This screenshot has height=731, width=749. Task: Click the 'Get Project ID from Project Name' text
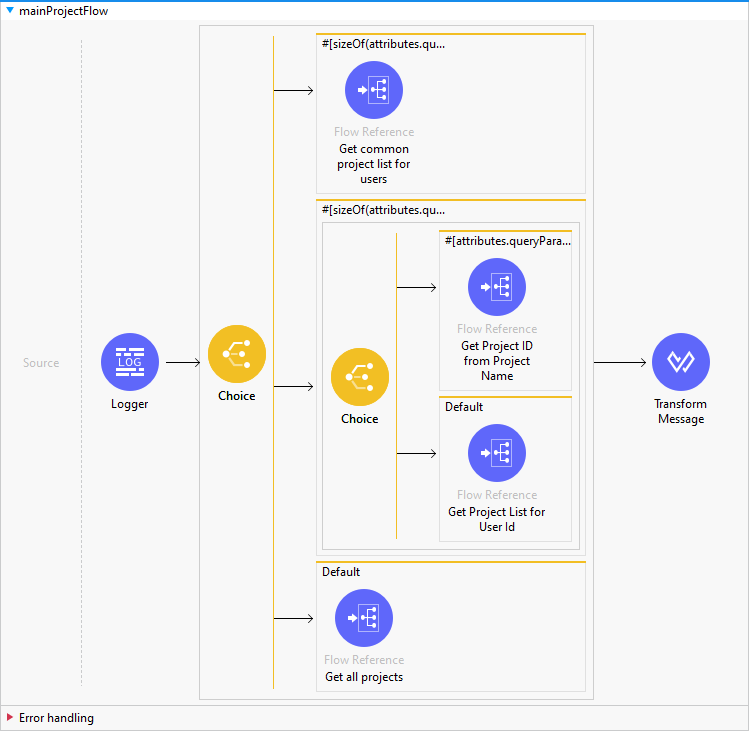pyautogui.click(x=497, y=361)
